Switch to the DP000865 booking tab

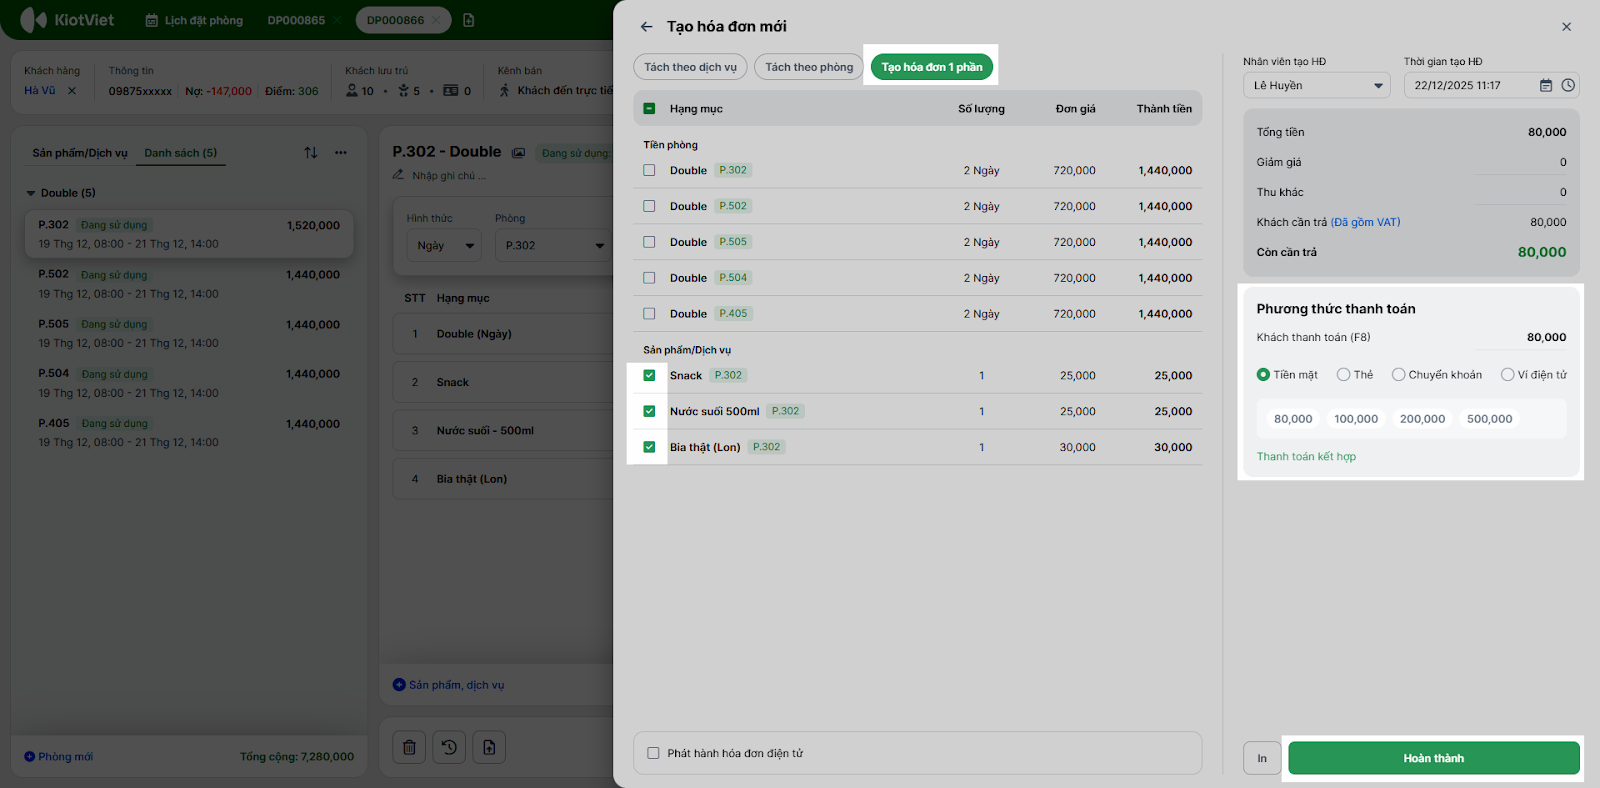pos(296,20)
